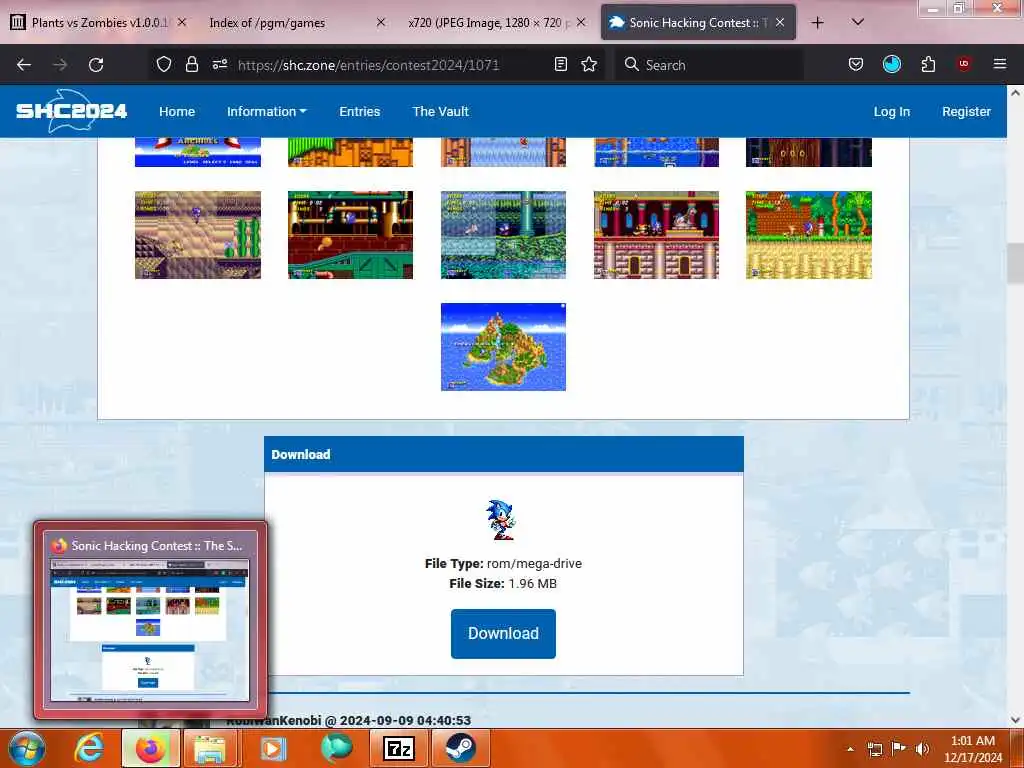Open site permissions icon in address bar
Image resolution: width=1024 pixels, height=768 pixels.
(x=219, y=64)
